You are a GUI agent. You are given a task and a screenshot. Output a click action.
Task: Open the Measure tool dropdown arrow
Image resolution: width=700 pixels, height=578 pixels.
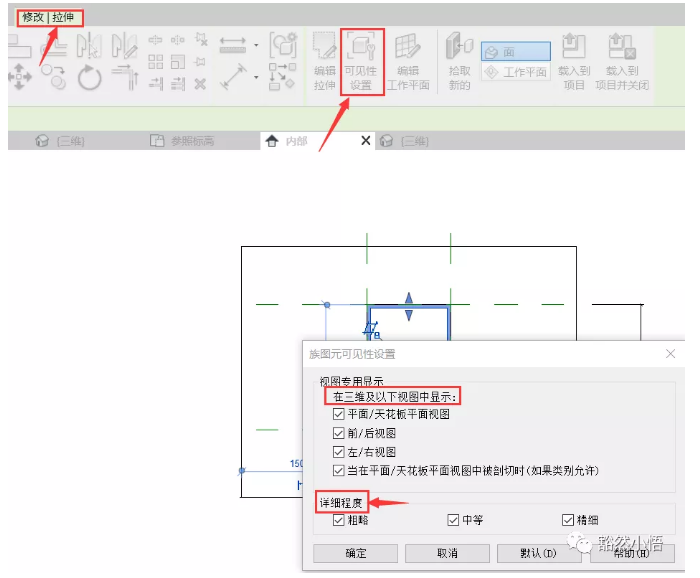tap(256, 45)
